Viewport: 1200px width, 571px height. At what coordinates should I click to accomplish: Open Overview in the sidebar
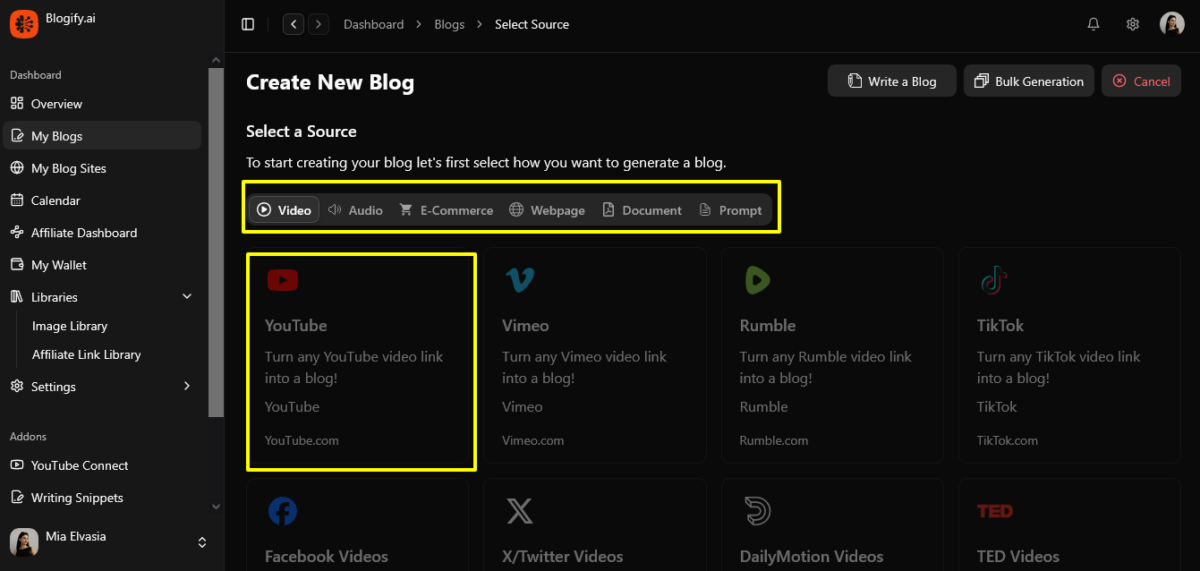pos(100,104)
